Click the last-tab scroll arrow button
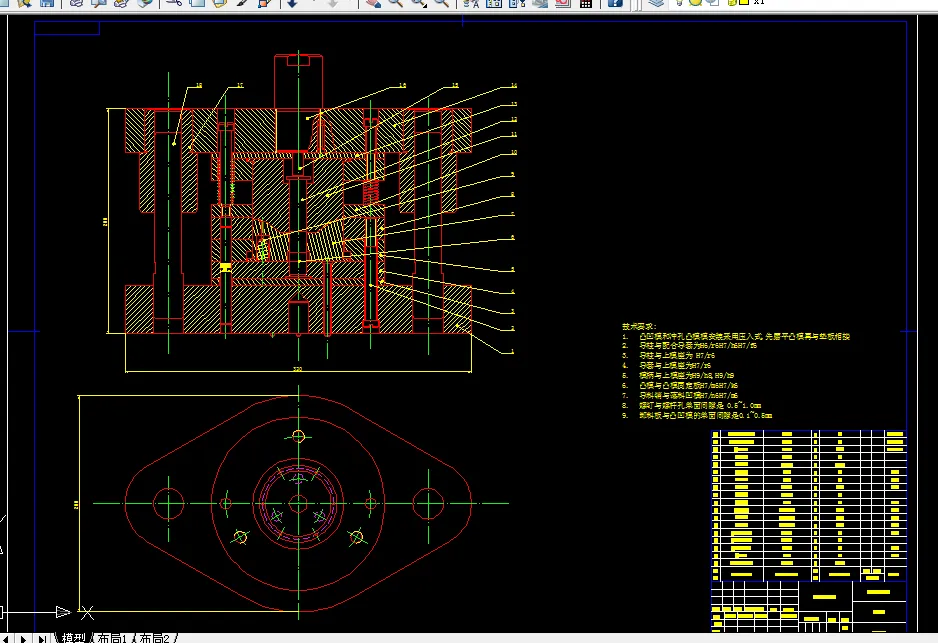 (x=41, y=638)
